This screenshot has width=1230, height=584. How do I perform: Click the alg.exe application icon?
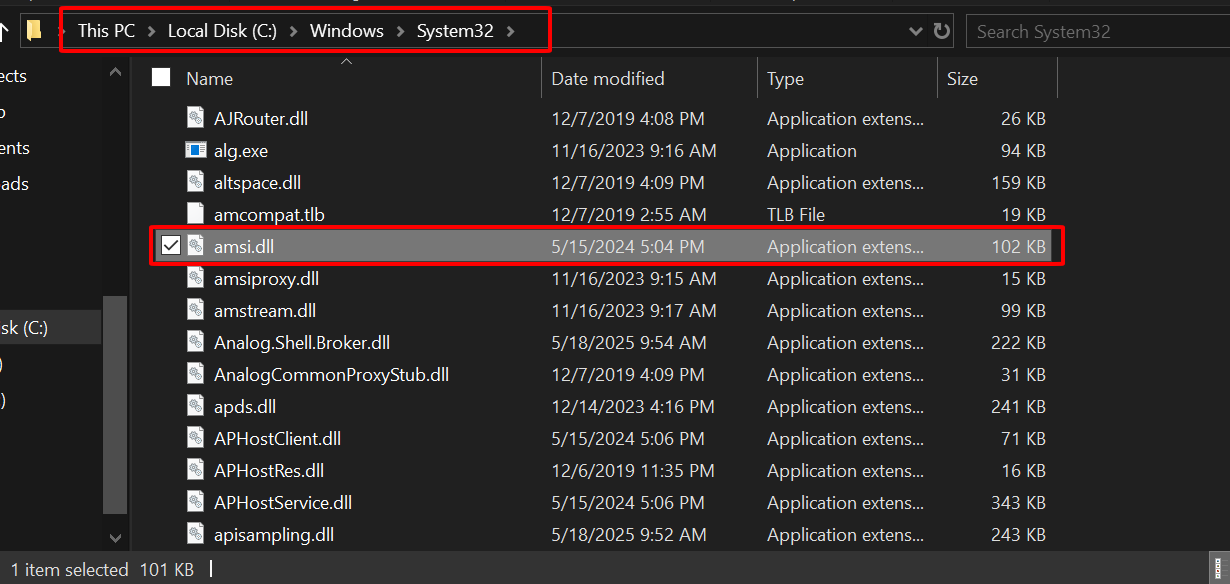click(x=196, y=151)
